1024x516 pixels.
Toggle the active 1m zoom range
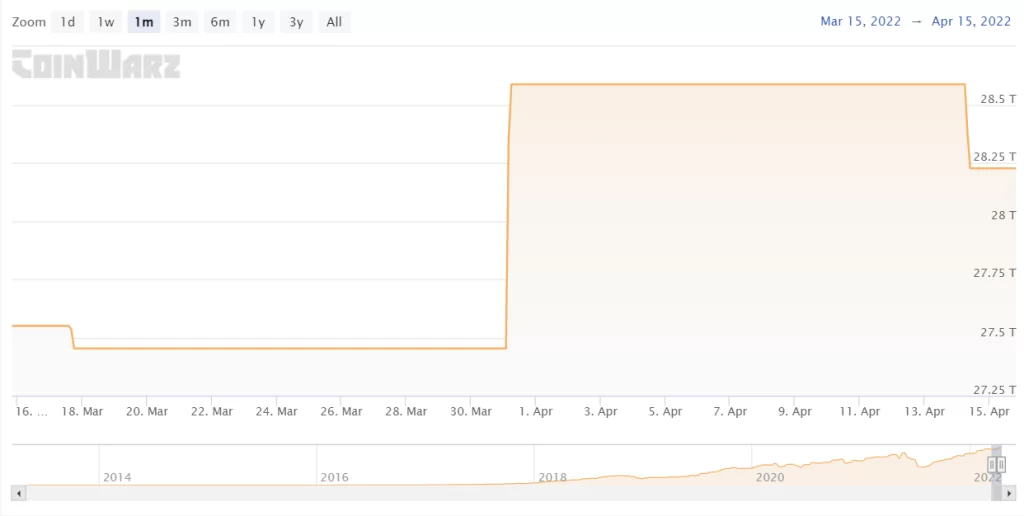click(144, 22)
